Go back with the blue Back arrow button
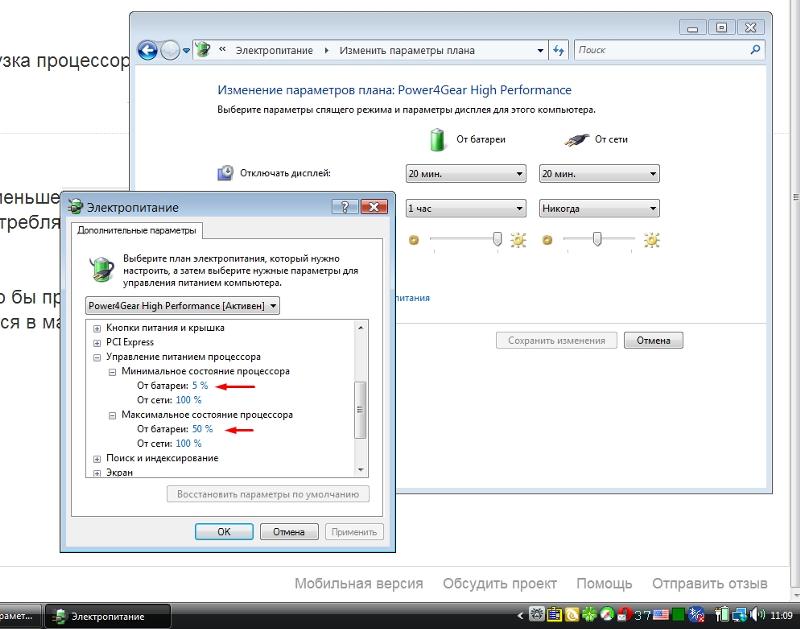The width and height of the screenshot is (800, 629). [148, 50]
